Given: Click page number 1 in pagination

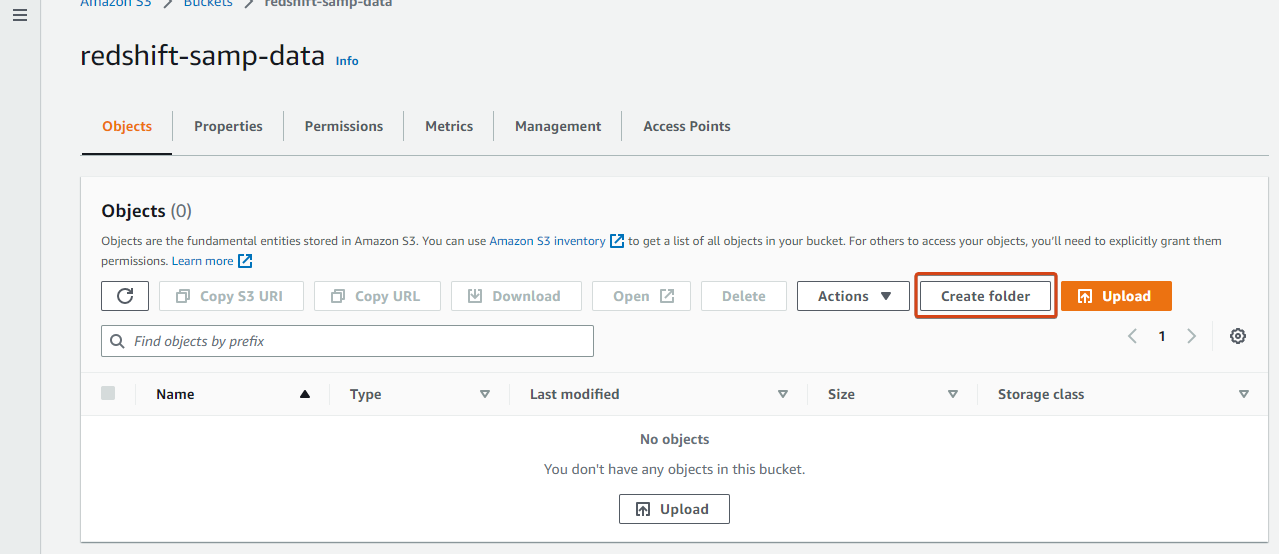Looking at the screenshot, I should click(1162, 336).
